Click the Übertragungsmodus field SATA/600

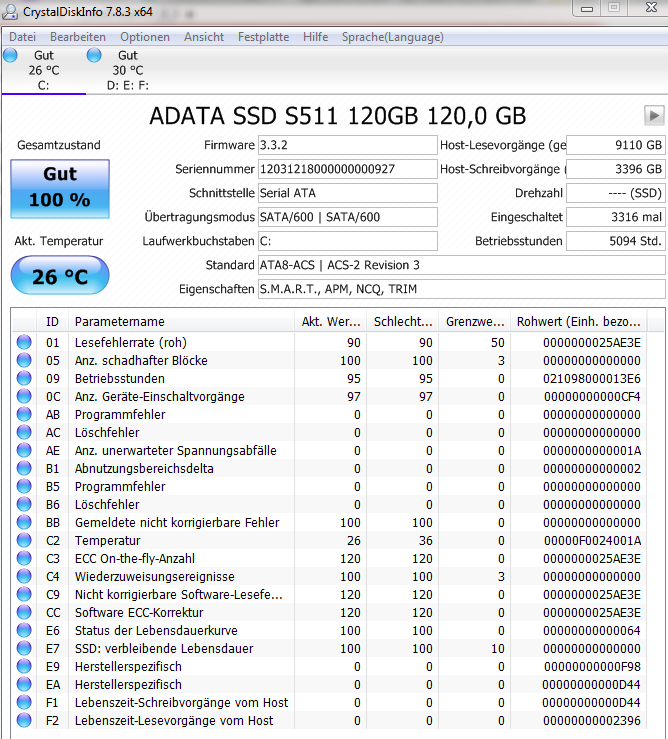click(347, 217)
